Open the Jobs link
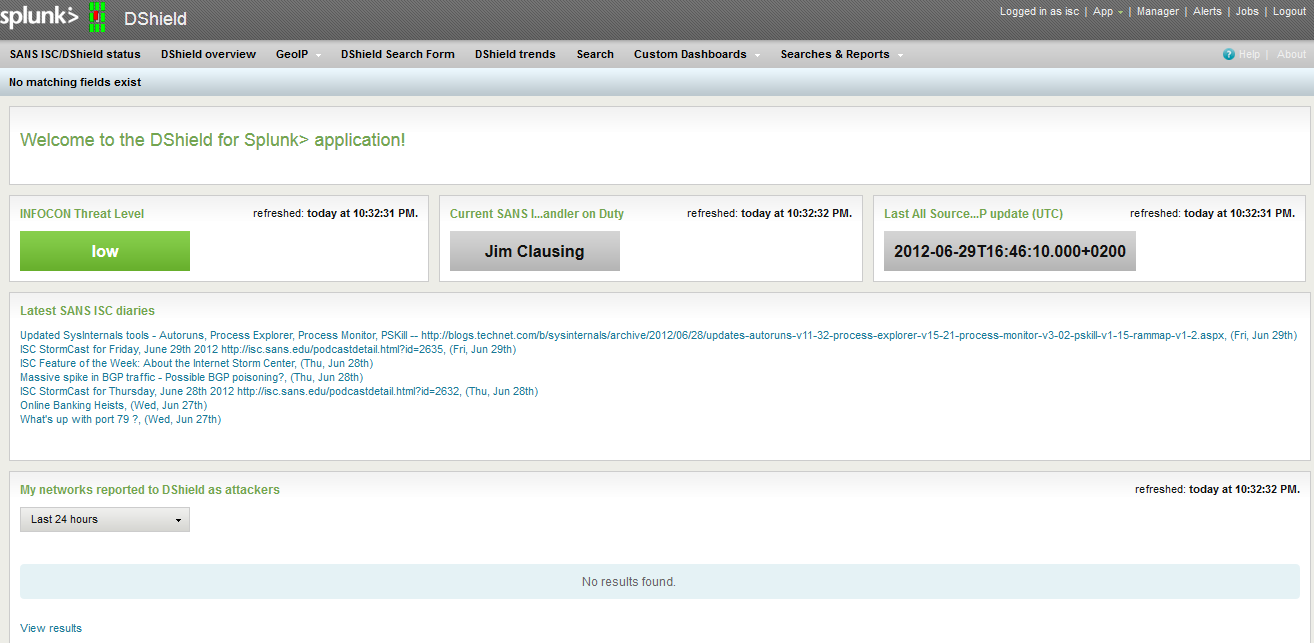This screenshot has width=1314, height=643. (1247, 12)
